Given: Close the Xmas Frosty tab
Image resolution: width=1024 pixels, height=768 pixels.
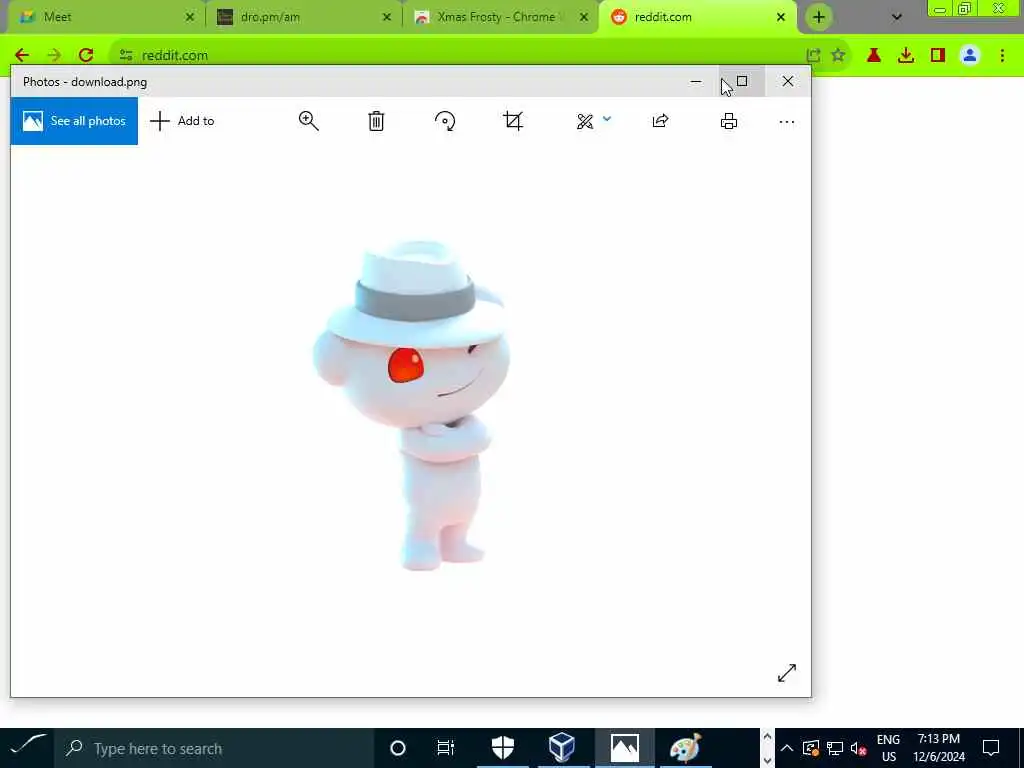Looking at the screenshot, I should click(584, 17).
